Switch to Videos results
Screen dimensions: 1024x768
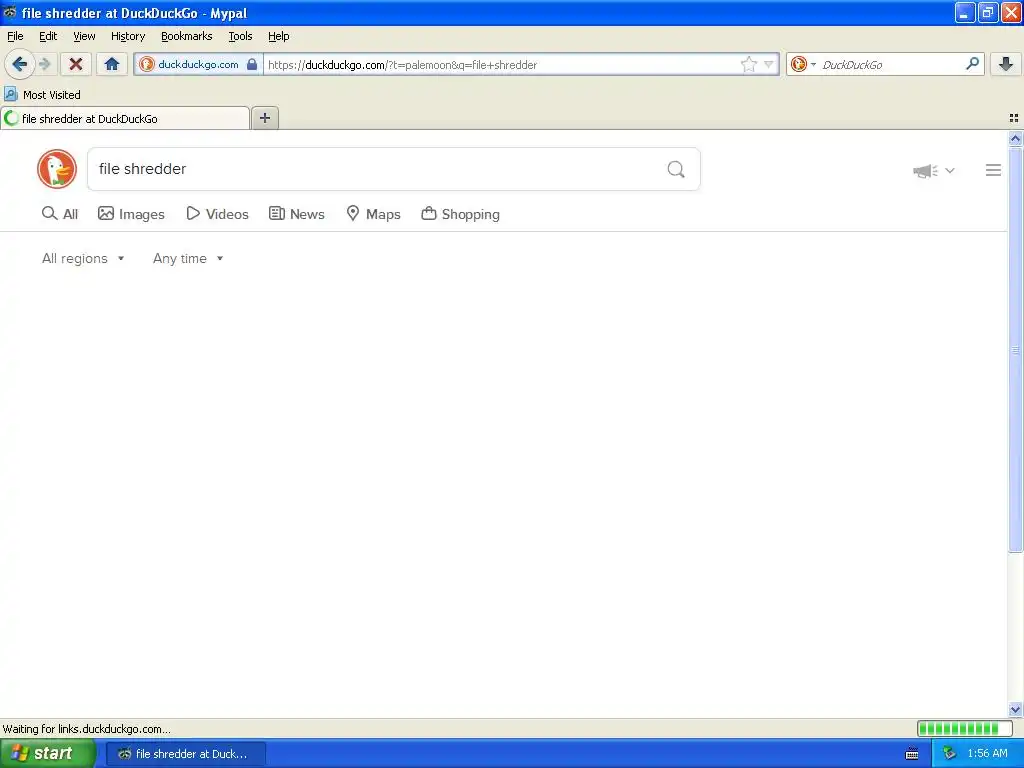pos(217,214)
